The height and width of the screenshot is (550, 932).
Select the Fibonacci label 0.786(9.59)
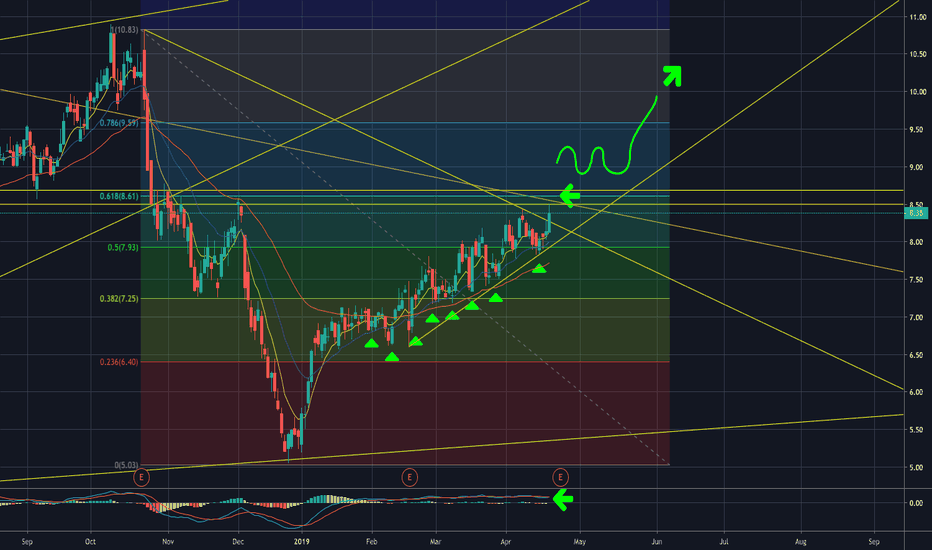(x=119, y=123)
